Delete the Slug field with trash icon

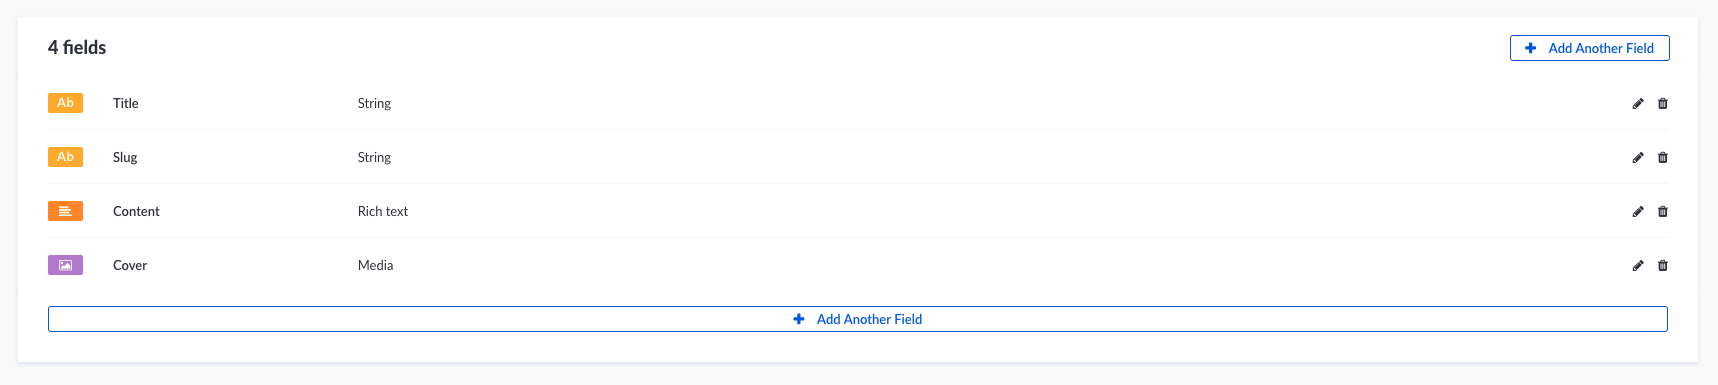(1663, 158)
